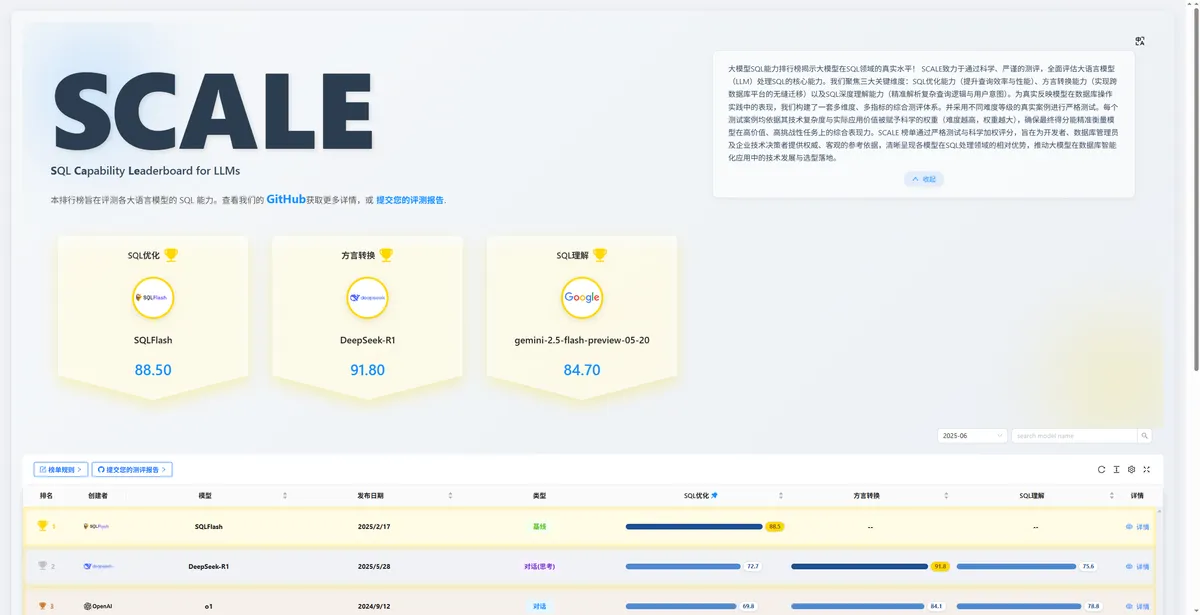Refresh the leaderboard table data
The height and width of the screenshot is (615, 1200).
pos(1101,469)
